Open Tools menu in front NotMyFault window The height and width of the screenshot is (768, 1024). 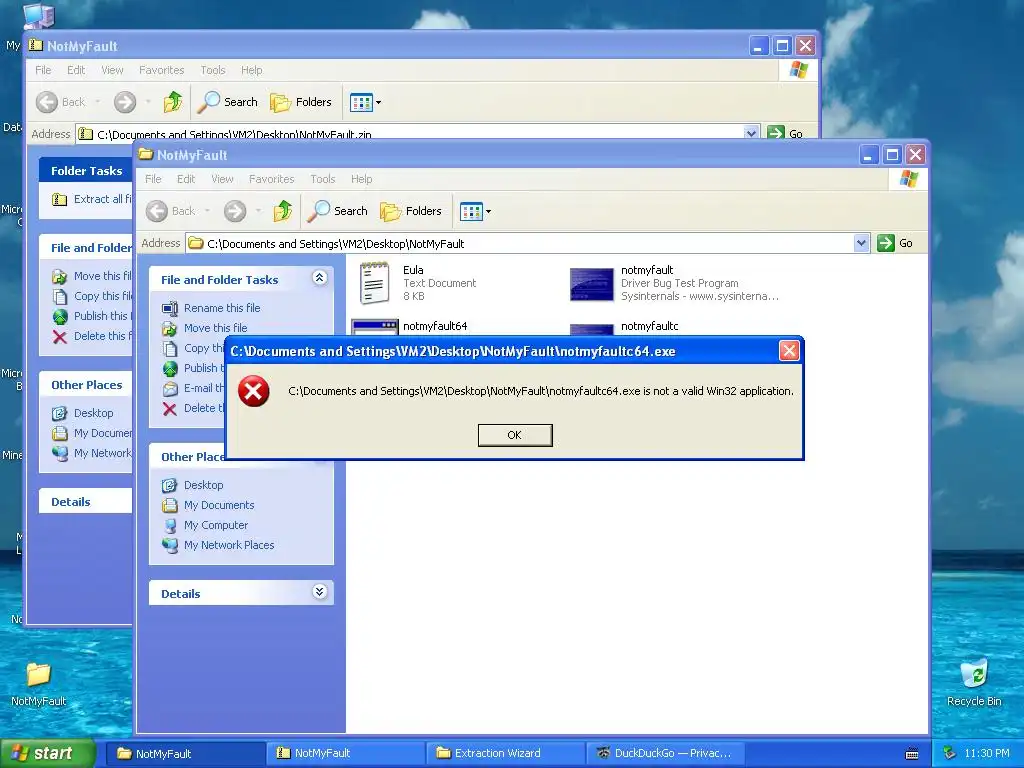323,179
